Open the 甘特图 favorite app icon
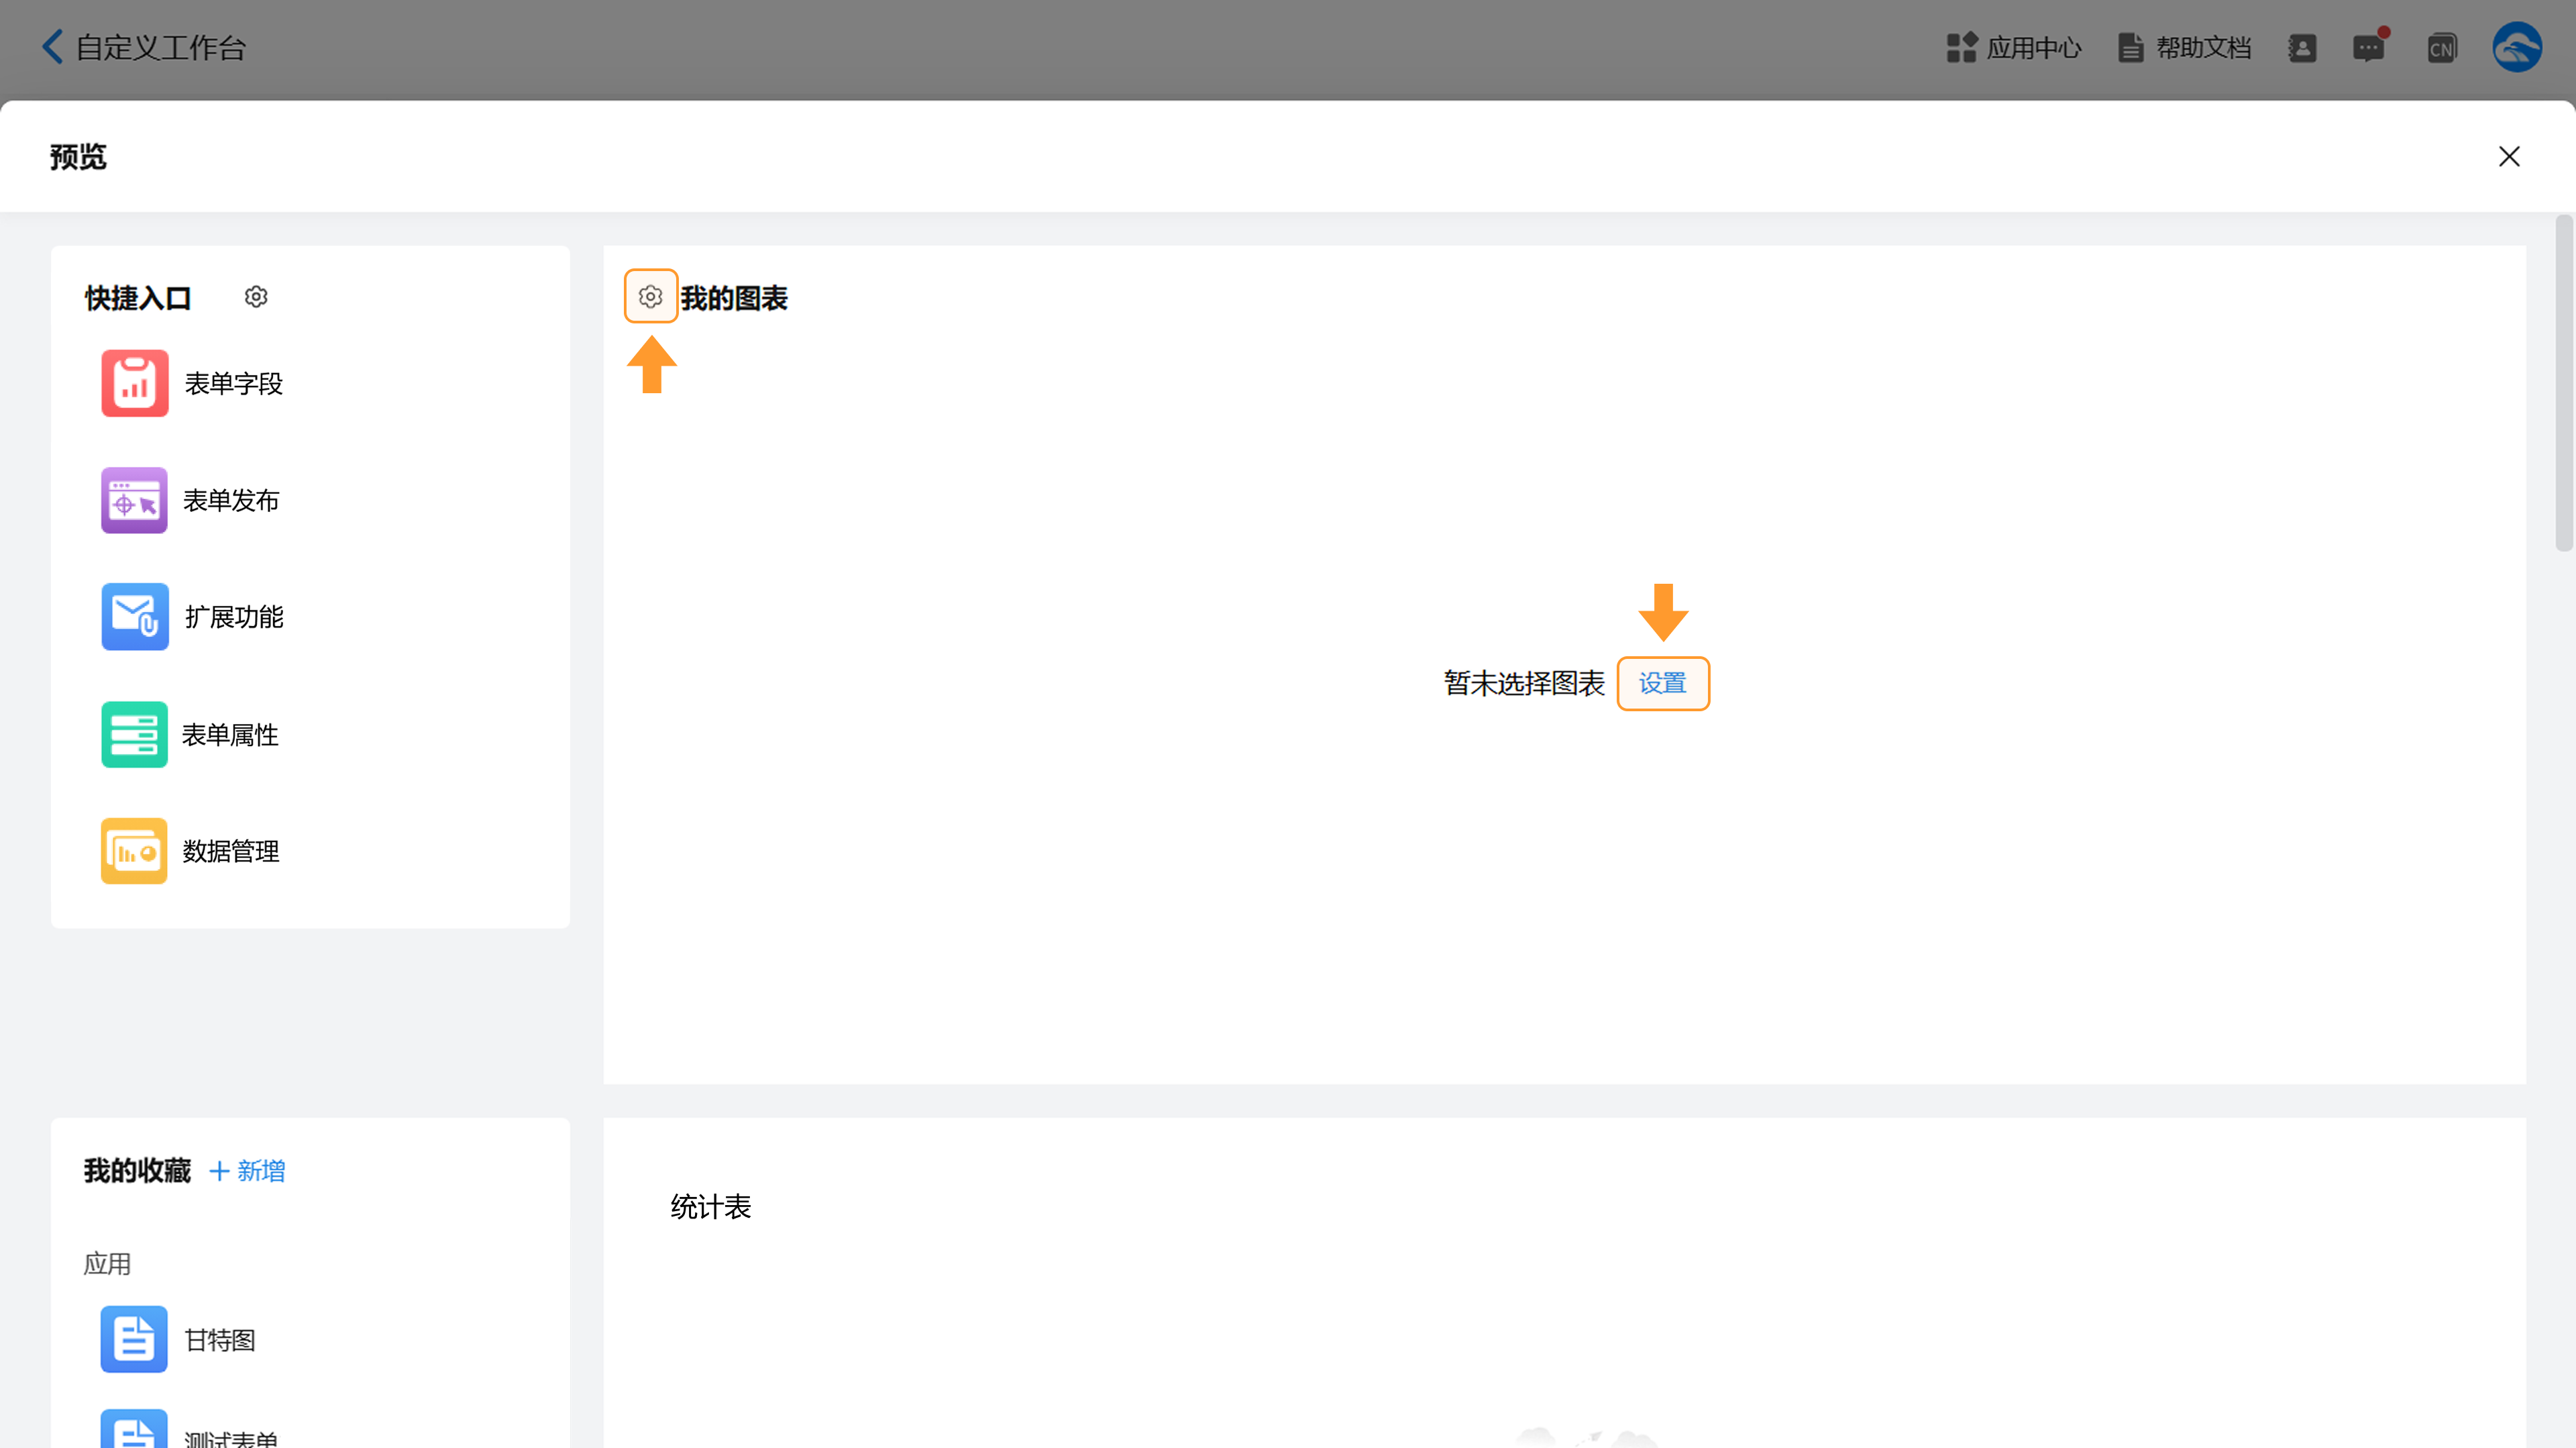This screenshot has width=2576, height=1448. (x=135, y=1339)
